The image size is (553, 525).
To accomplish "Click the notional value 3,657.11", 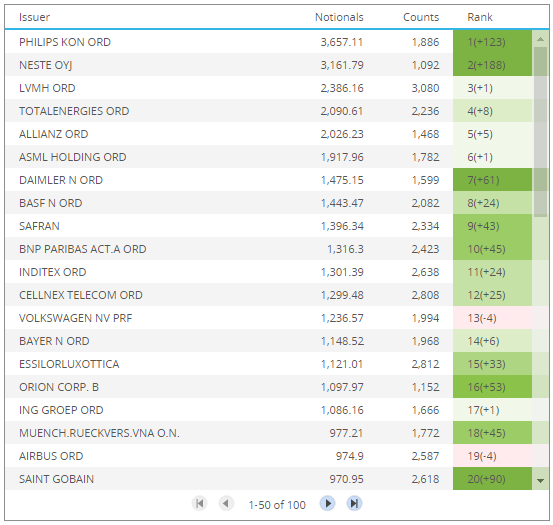I will pos(342,42).
